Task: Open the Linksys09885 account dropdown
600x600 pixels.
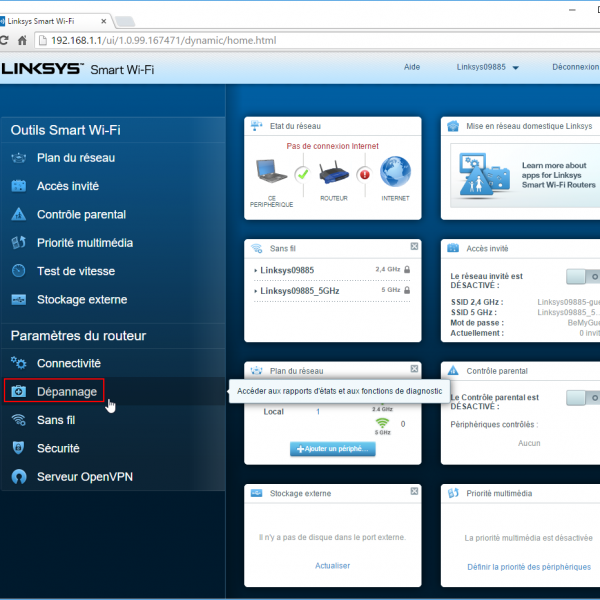Action: [488, 68]
